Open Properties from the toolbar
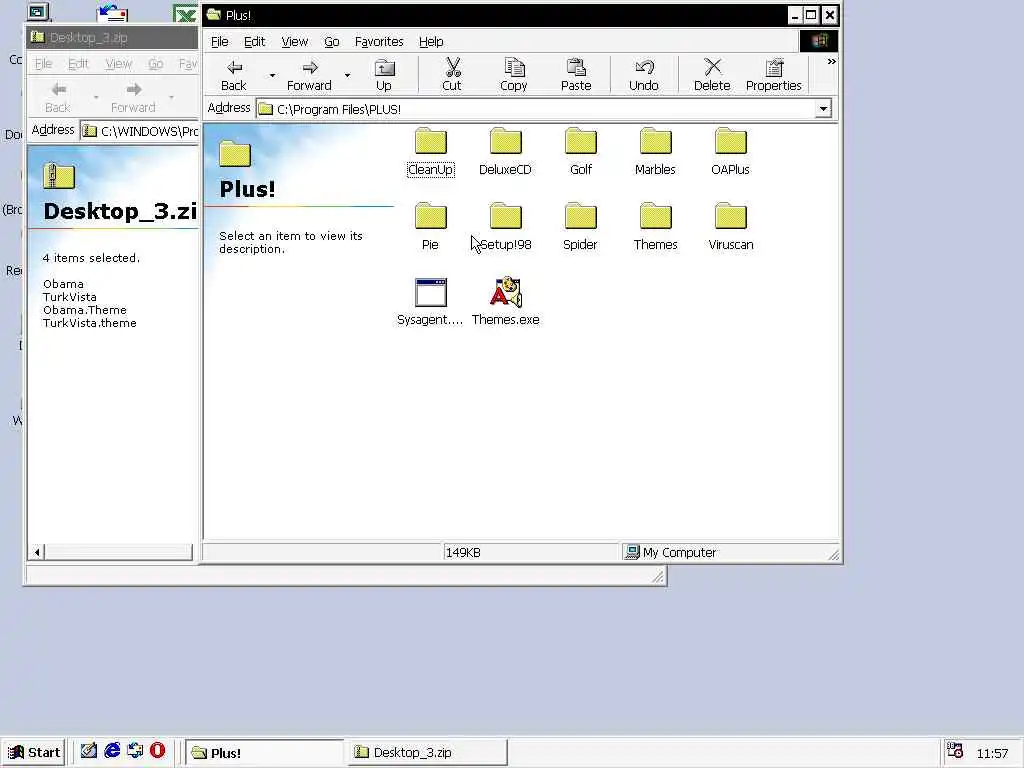Screen dimensions: 1024x768 click(774, 75)
